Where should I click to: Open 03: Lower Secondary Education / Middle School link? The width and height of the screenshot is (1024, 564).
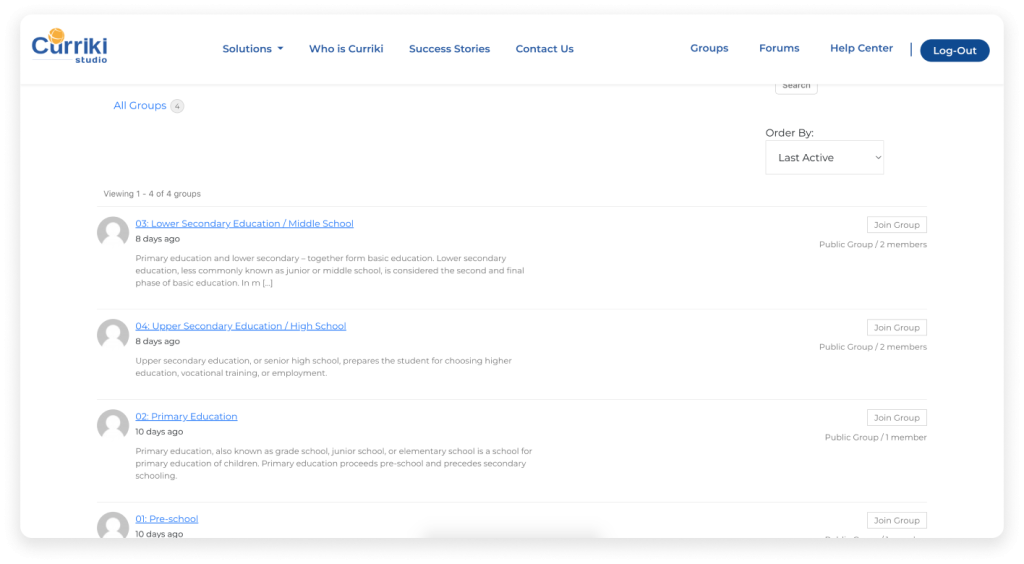click(x=244, y=223)
